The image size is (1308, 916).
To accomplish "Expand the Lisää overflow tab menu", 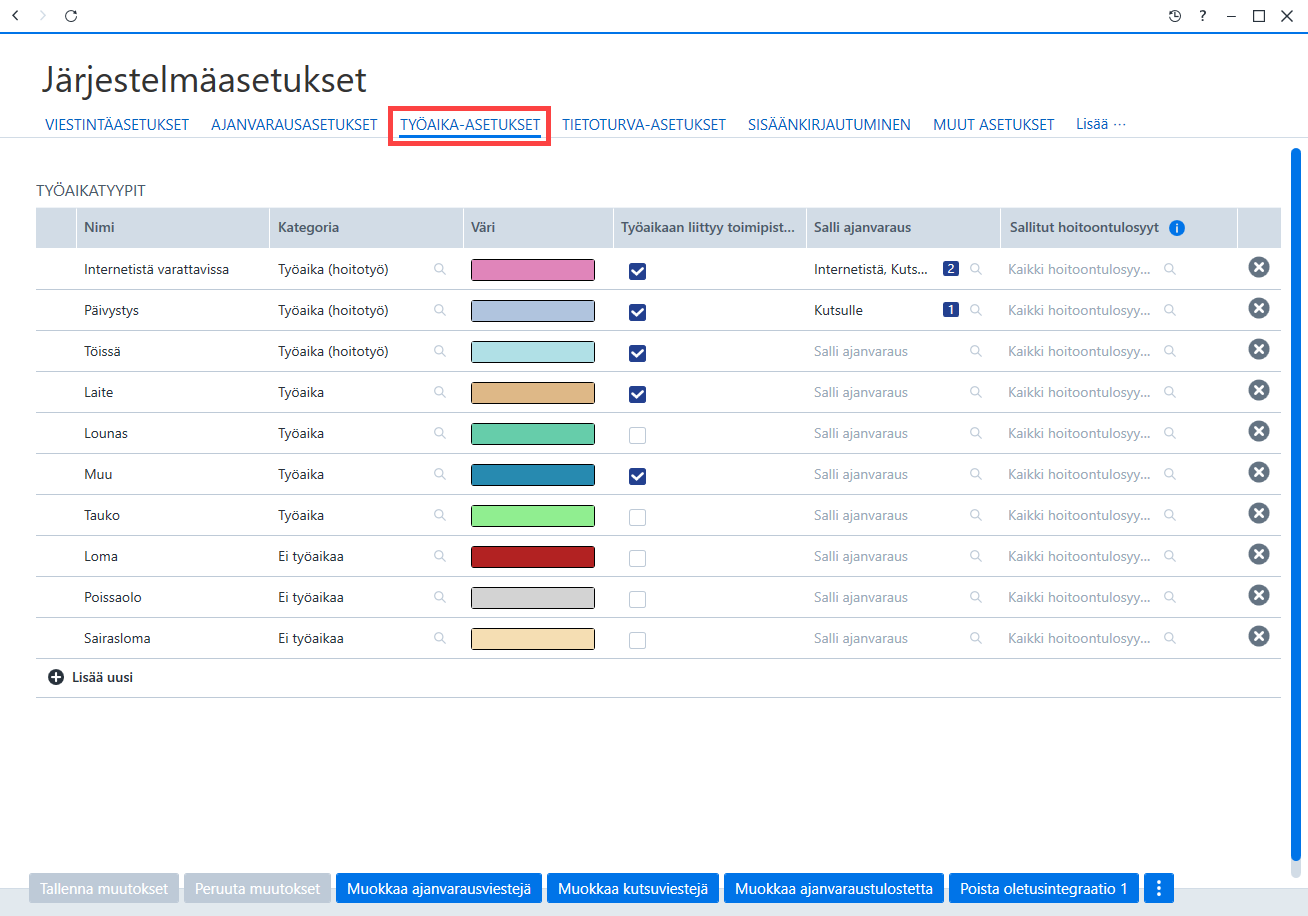I will coord(1101,124).
